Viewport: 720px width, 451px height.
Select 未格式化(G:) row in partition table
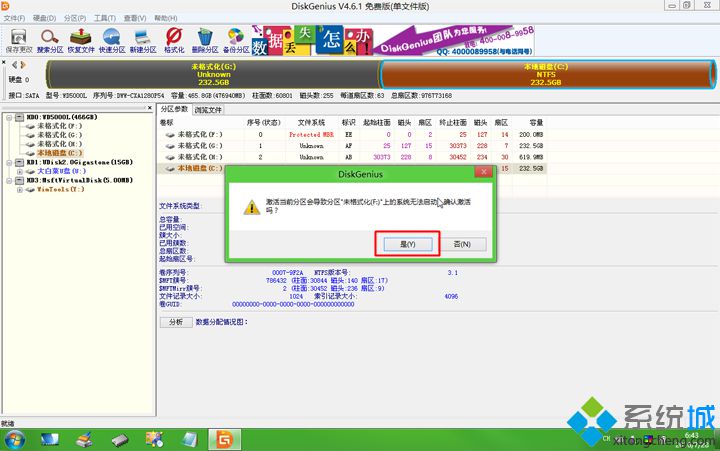(x=352, y=146)
